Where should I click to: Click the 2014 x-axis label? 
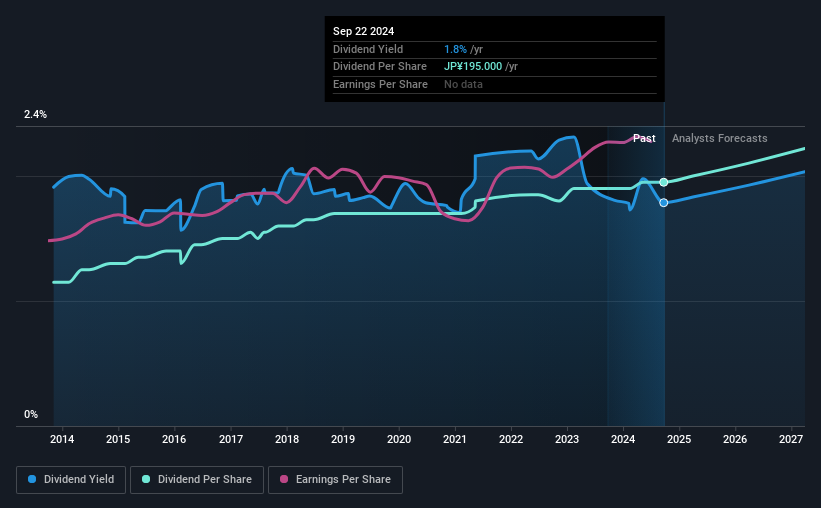(x=62, y=439)
